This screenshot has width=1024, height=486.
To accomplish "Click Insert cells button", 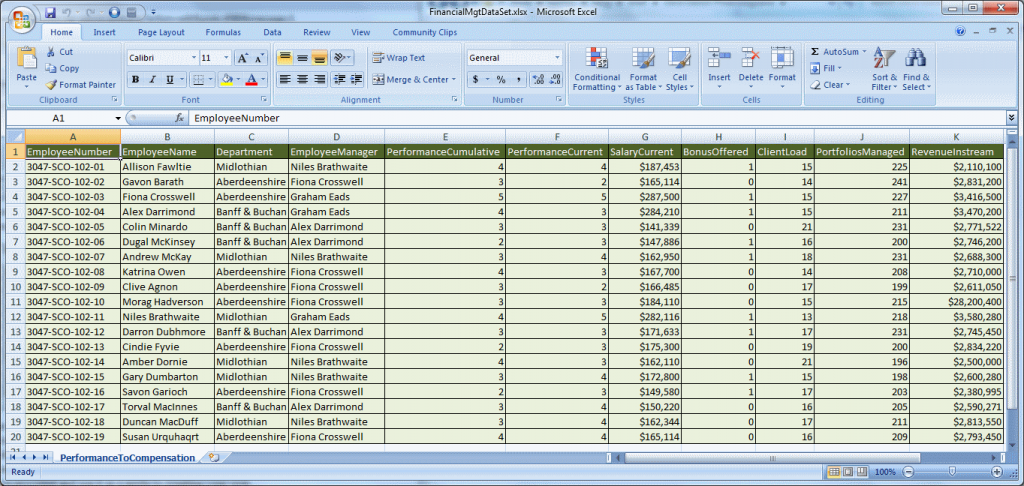I will click(720, 69).
